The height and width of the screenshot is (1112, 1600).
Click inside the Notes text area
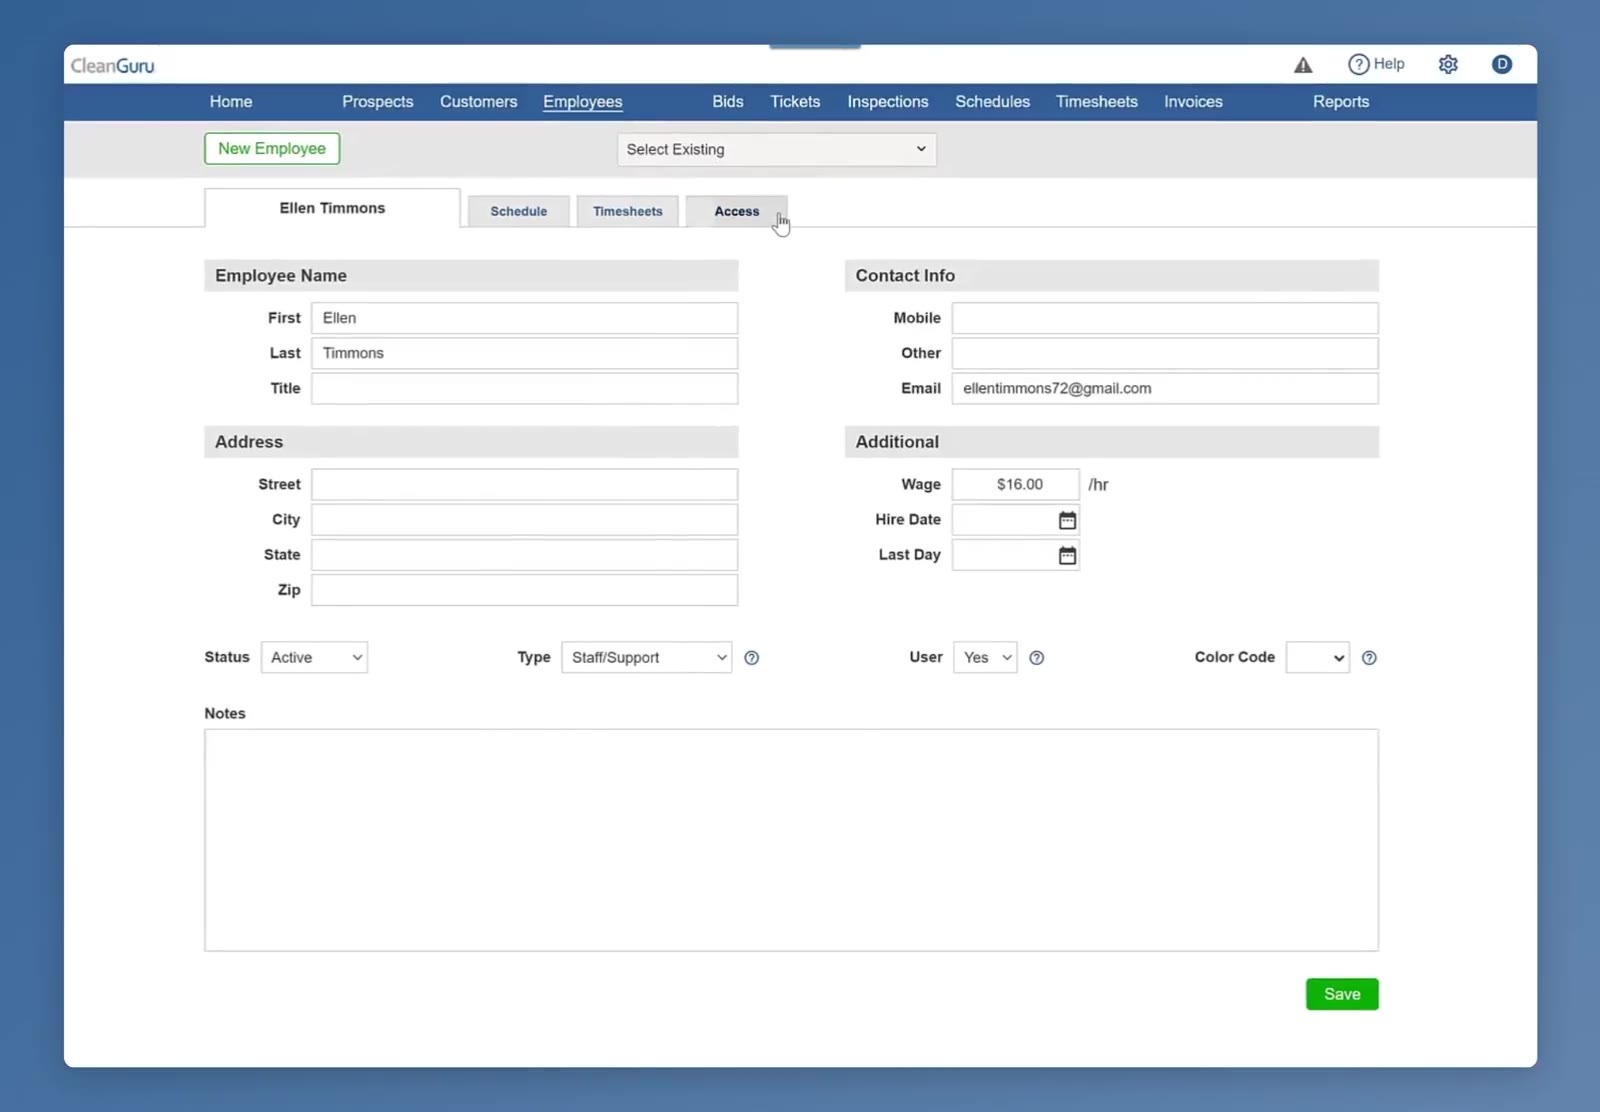(791, 840)
